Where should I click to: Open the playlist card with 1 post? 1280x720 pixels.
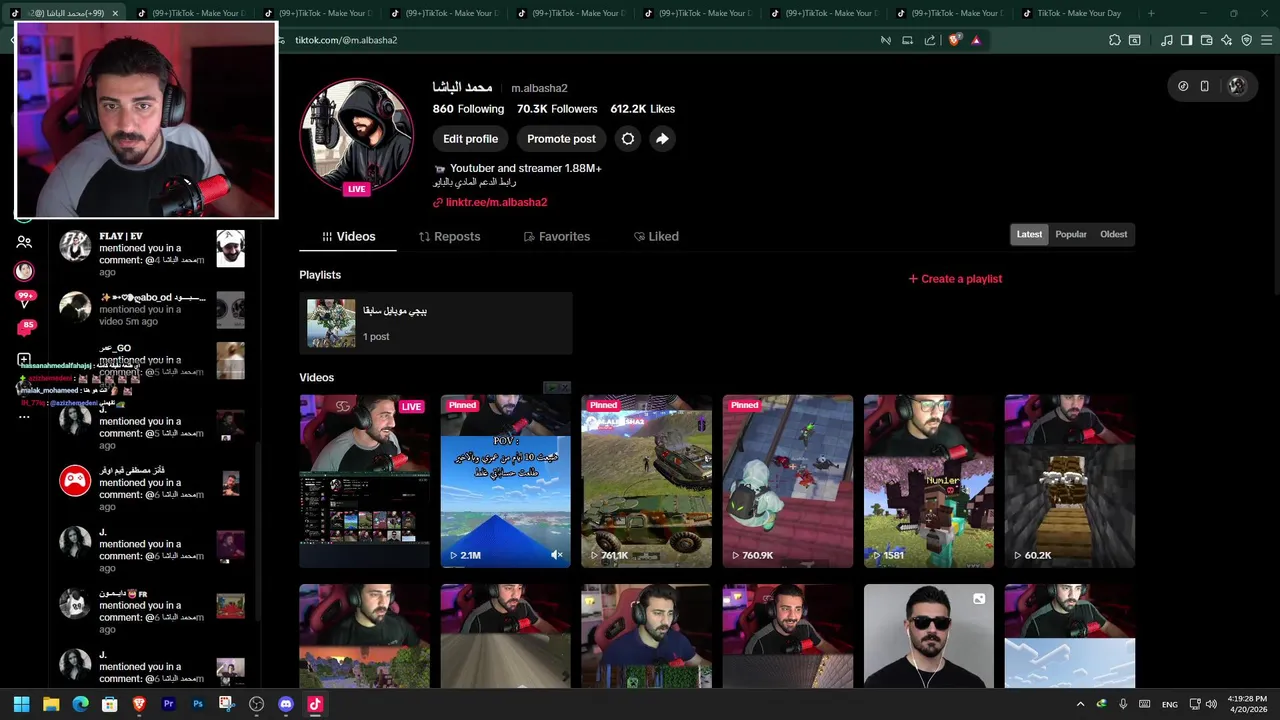coord(436,323)
